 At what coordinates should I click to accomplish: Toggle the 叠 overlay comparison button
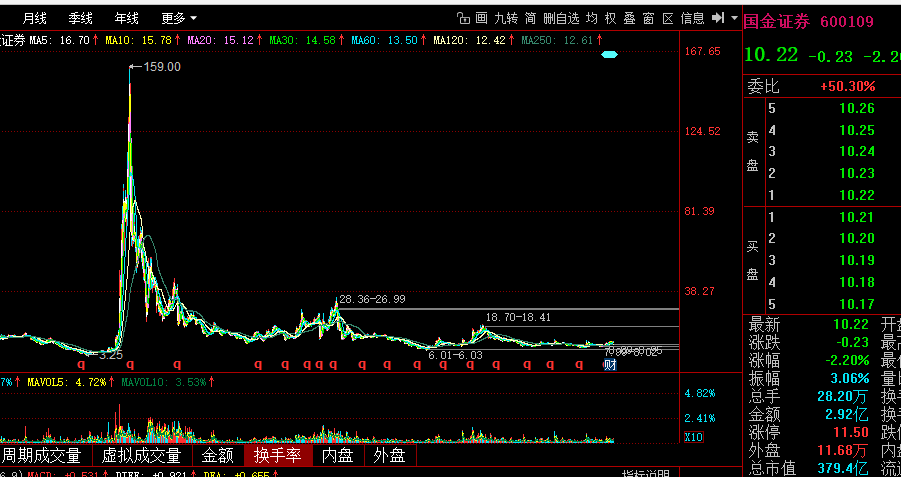[630, 18]
